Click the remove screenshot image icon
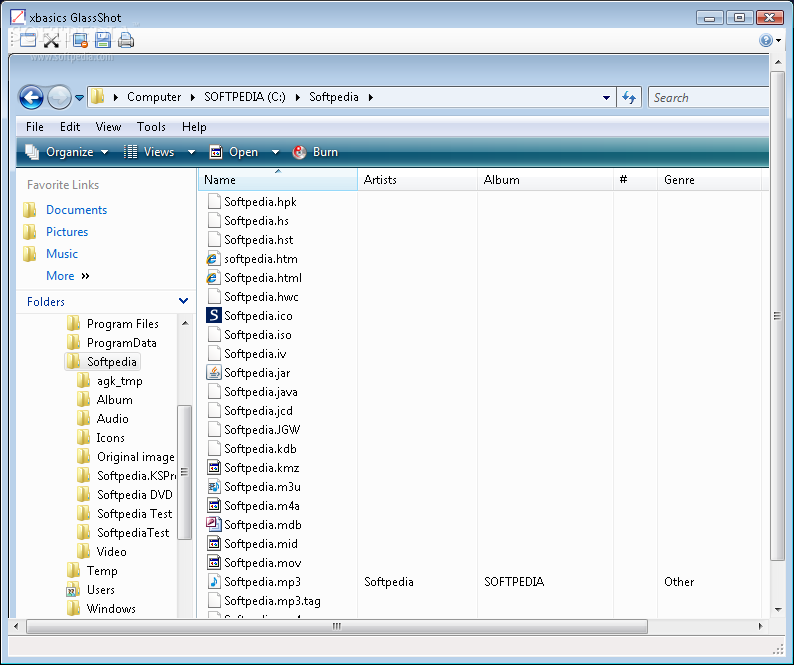 (x=80, y=40)
